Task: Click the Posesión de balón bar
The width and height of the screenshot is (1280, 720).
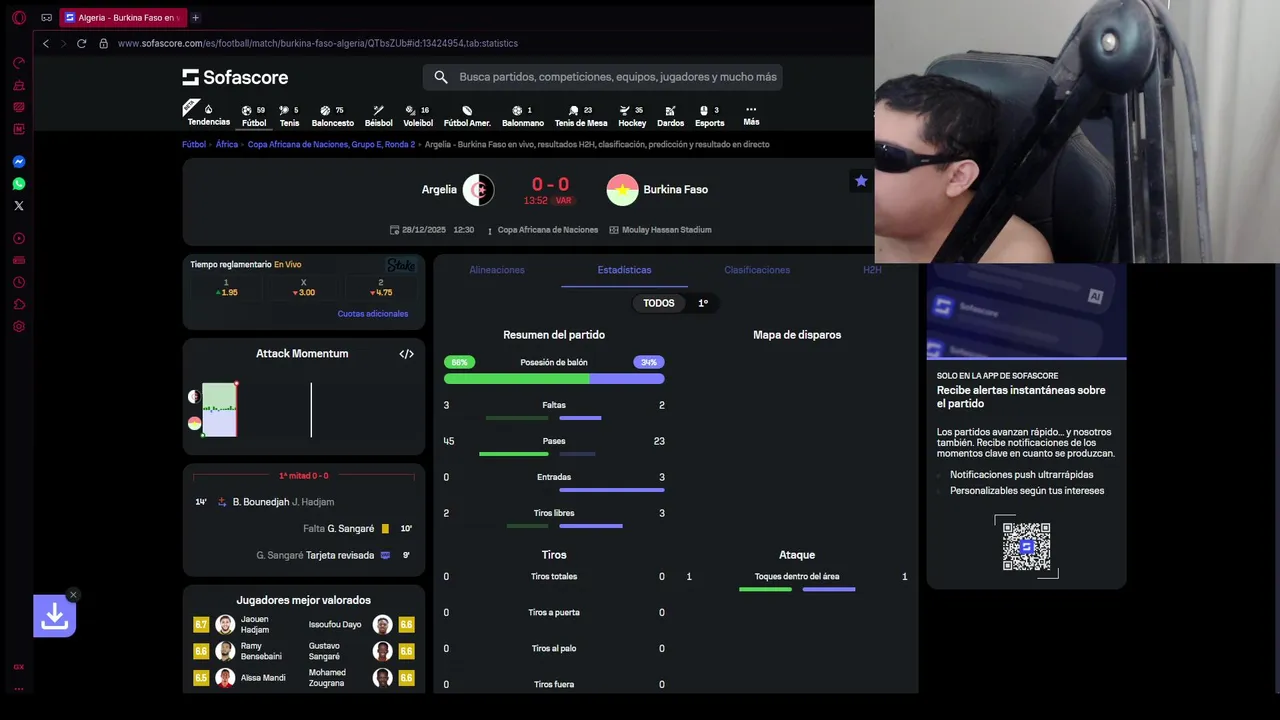Action: click(x=554, y=379)
